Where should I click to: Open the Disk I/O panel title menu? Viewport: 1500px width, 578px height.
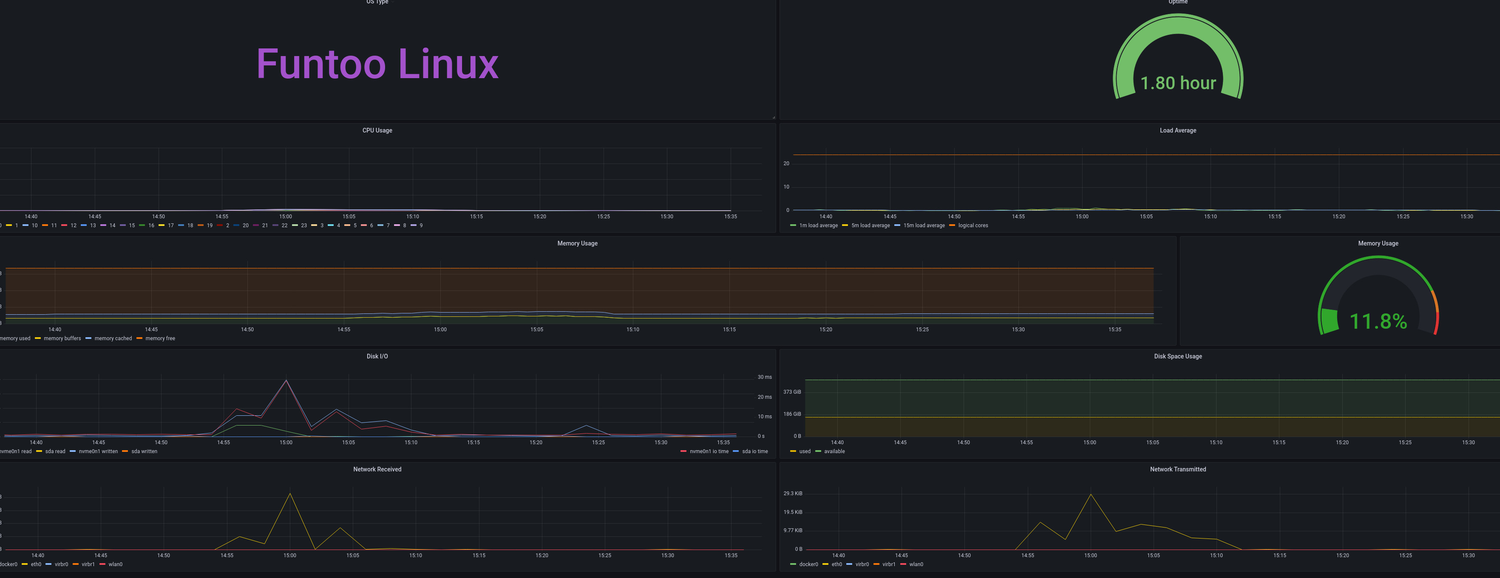(x=377, y=356)
